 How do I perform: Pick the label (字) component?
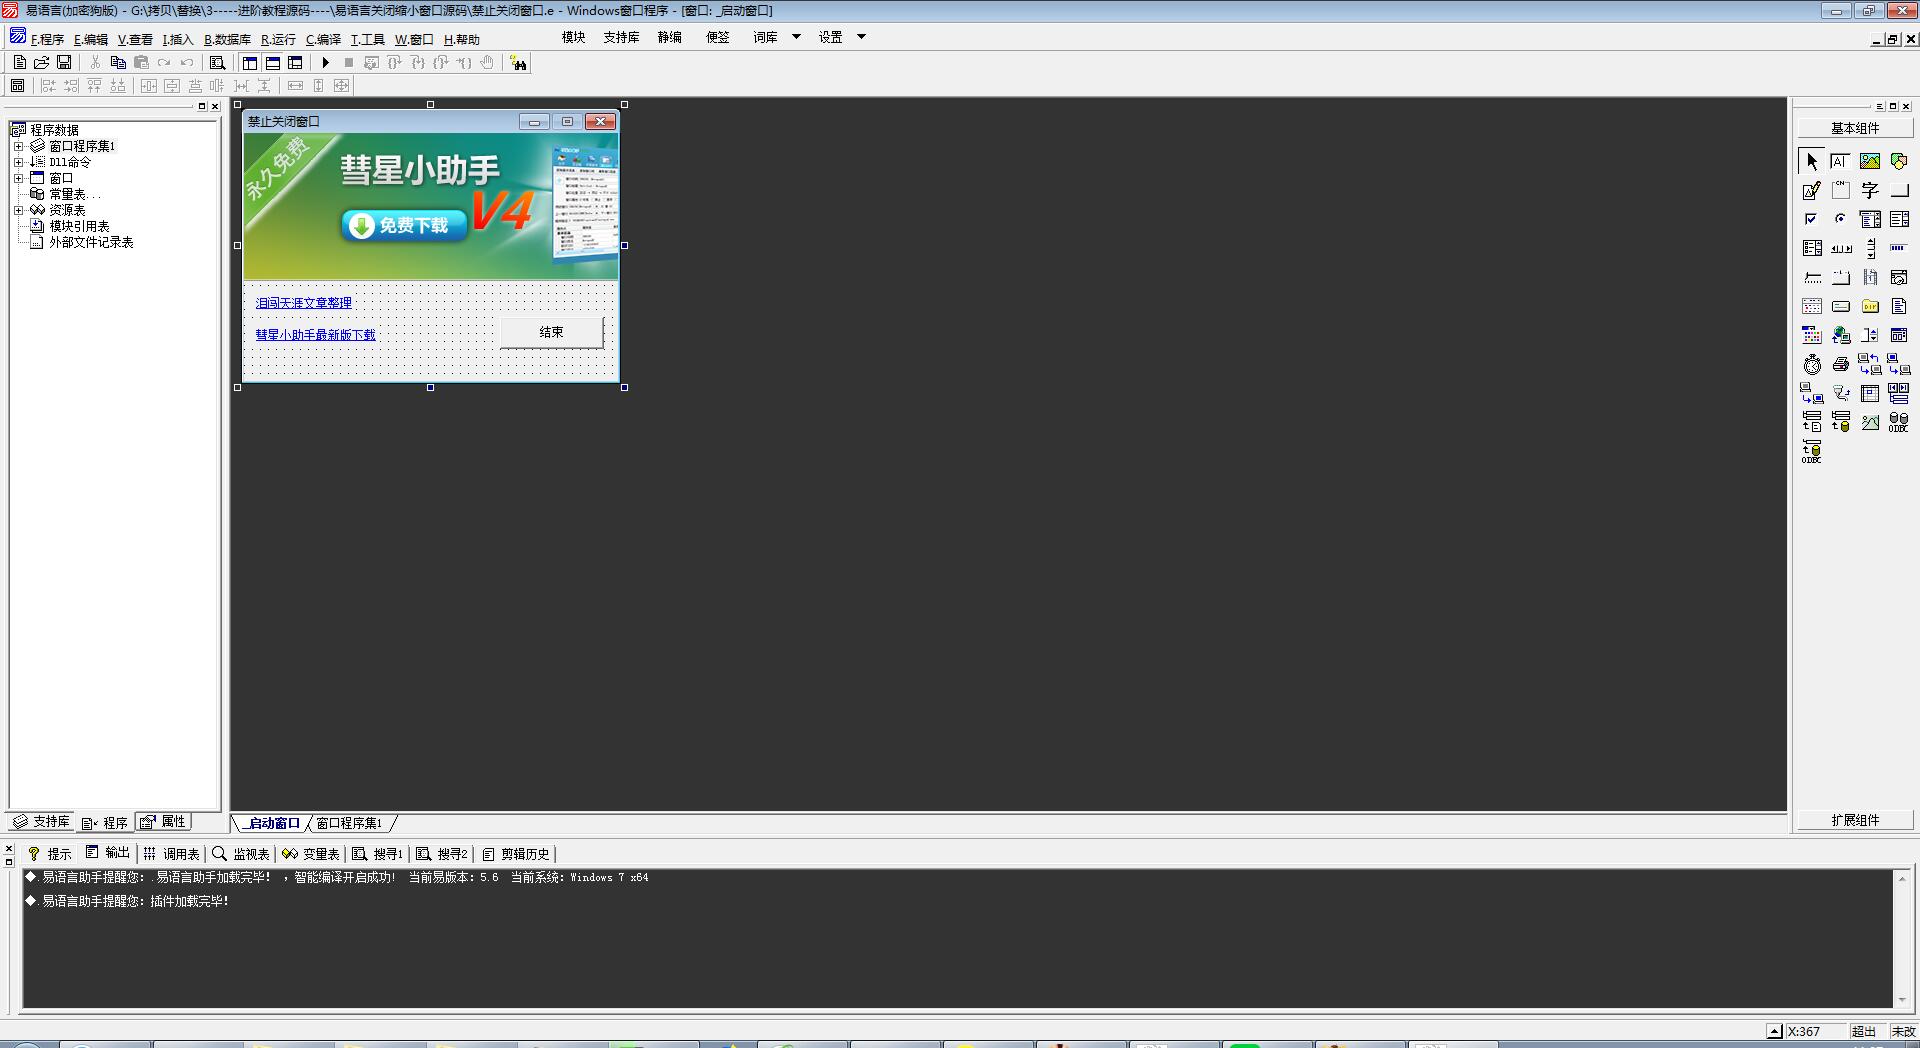tap(1870, 190)
